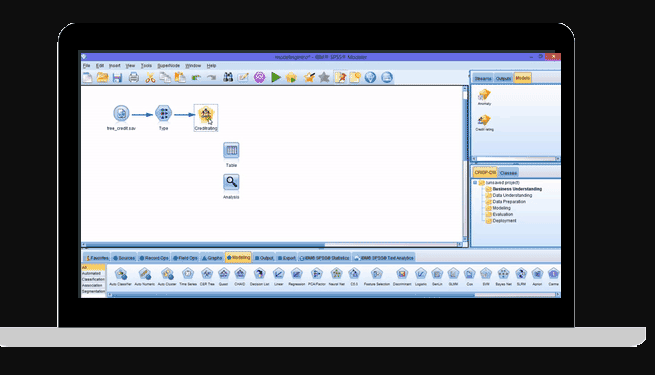Open the Edit menu
This screenshot has height=375, width=655.
[100, 66]
